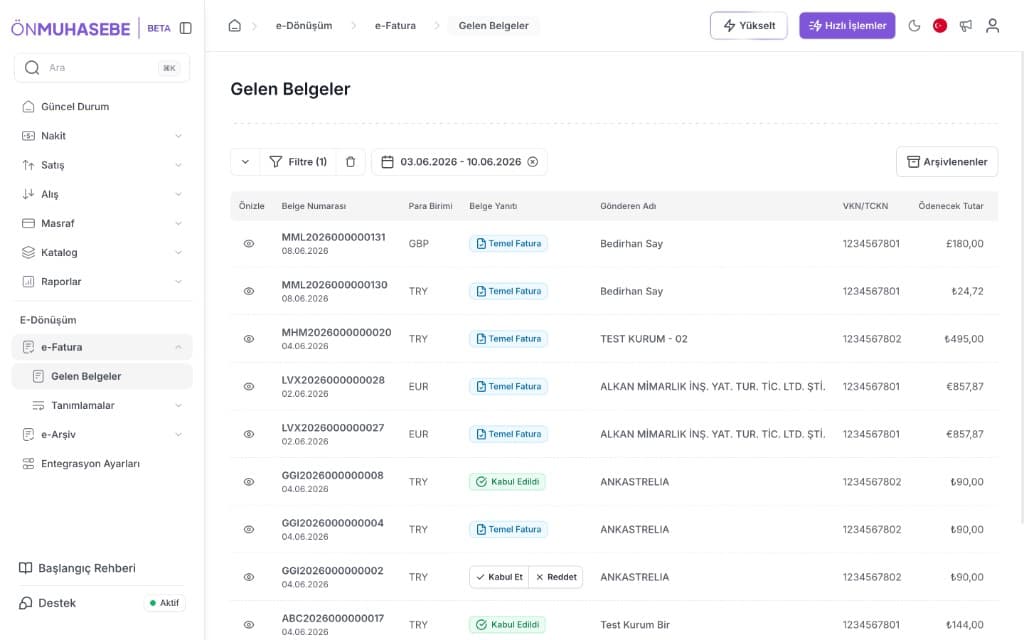The height and width of the screenshot is (640, 1024).
Task: Open announcements megaphone icon
Action: point(966,25)
